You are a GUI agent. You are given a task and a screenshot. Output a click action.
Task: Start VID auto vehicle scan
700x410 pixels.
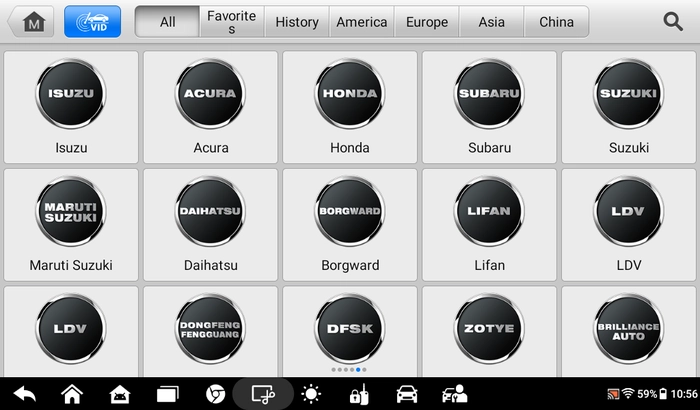92,21
